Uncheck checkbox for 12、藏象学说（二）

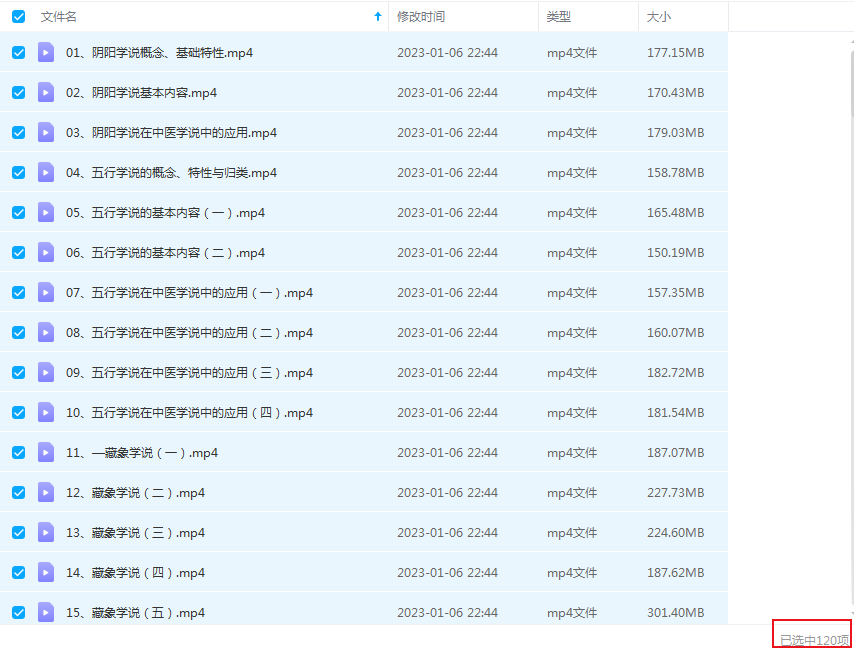tap(19, 493)
